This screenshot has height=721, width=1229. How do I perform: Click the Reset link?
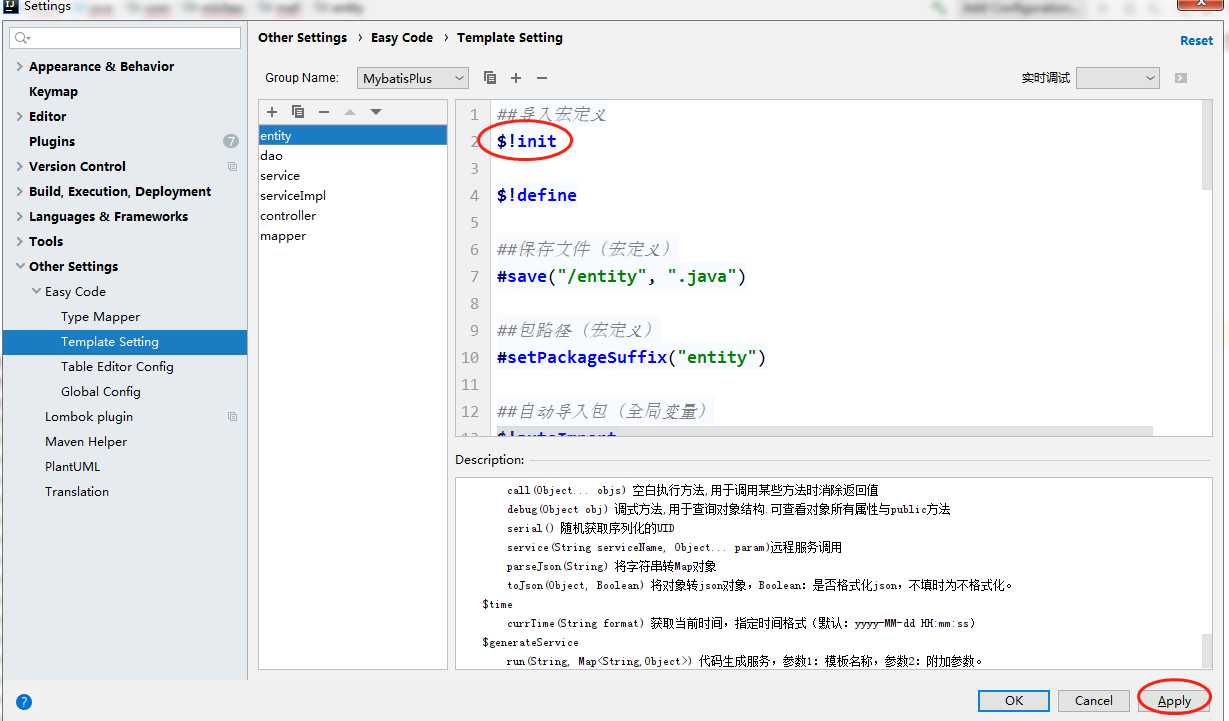point(1196,41)
